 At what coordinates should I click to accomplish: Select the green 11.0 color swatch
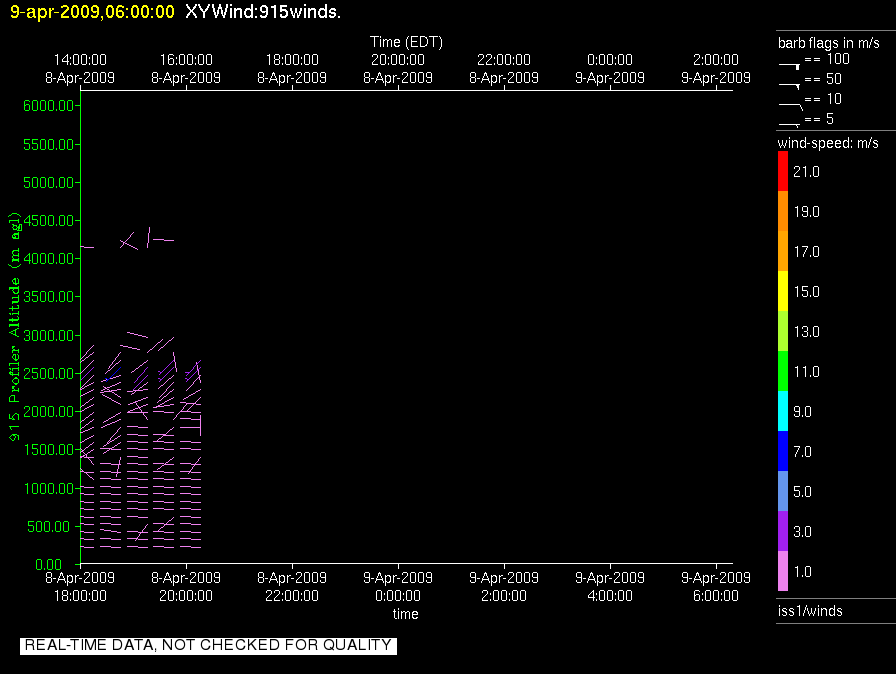point(783,371)
